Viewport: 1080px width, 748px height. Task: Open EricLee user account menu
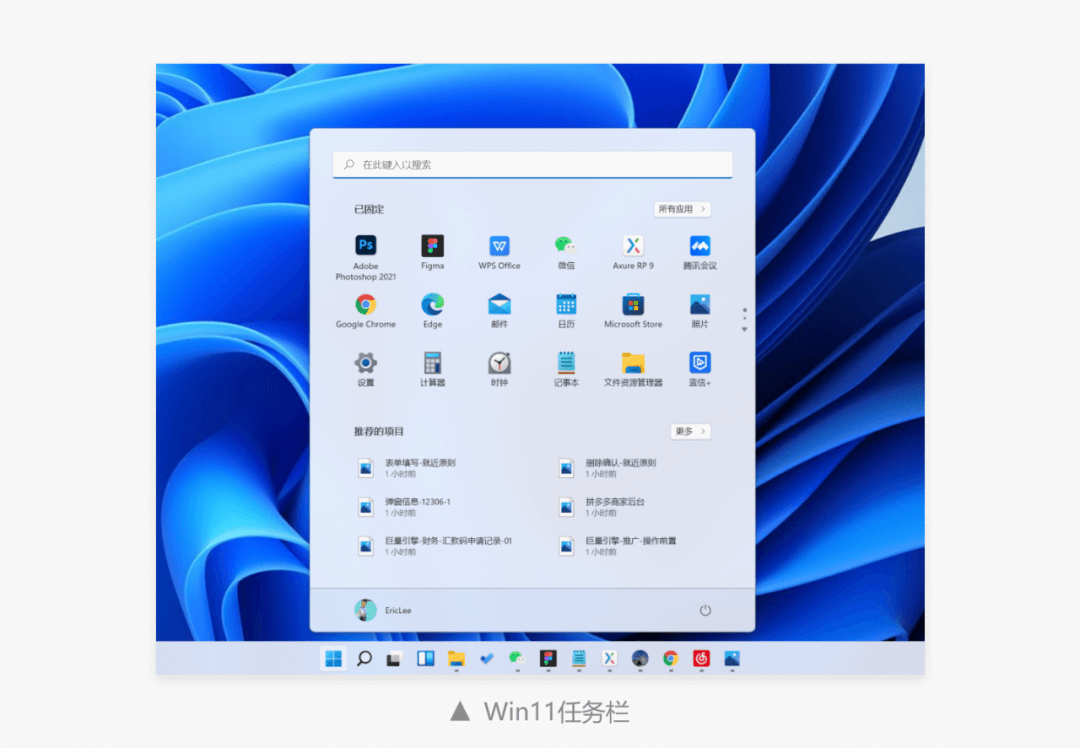(383, 610)
